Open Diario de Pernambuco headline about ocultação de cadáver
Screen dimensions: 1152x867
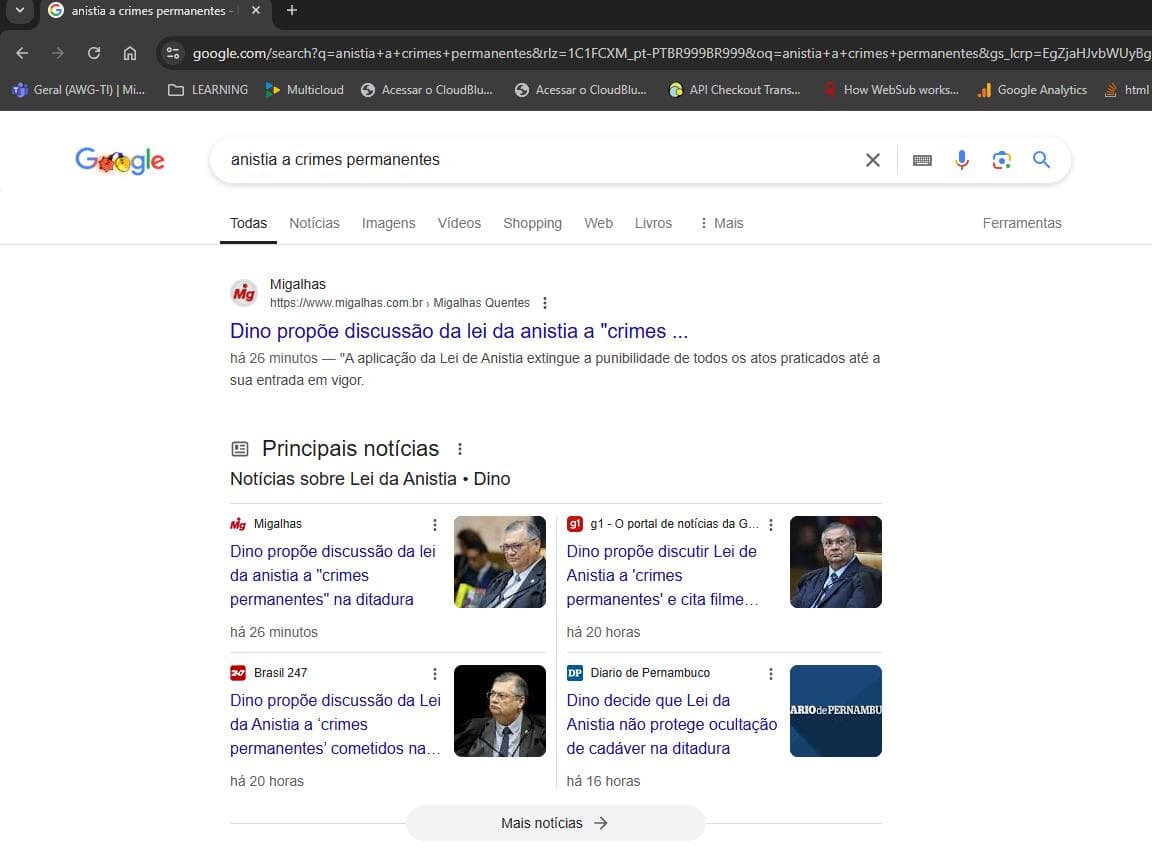pos(672,724)
